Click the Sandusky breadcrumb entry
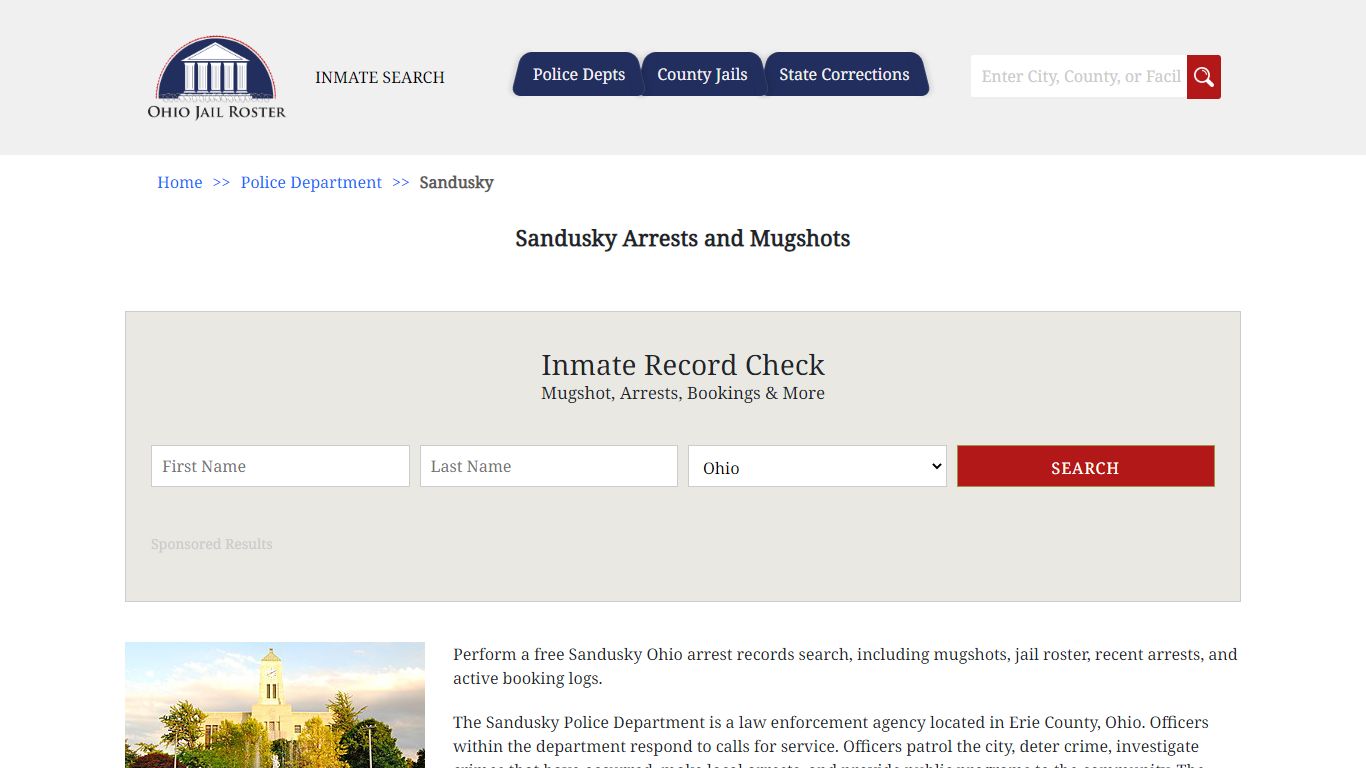This screenshot has height=768, width=1366. pyautogui.click(x=456, y=182)
